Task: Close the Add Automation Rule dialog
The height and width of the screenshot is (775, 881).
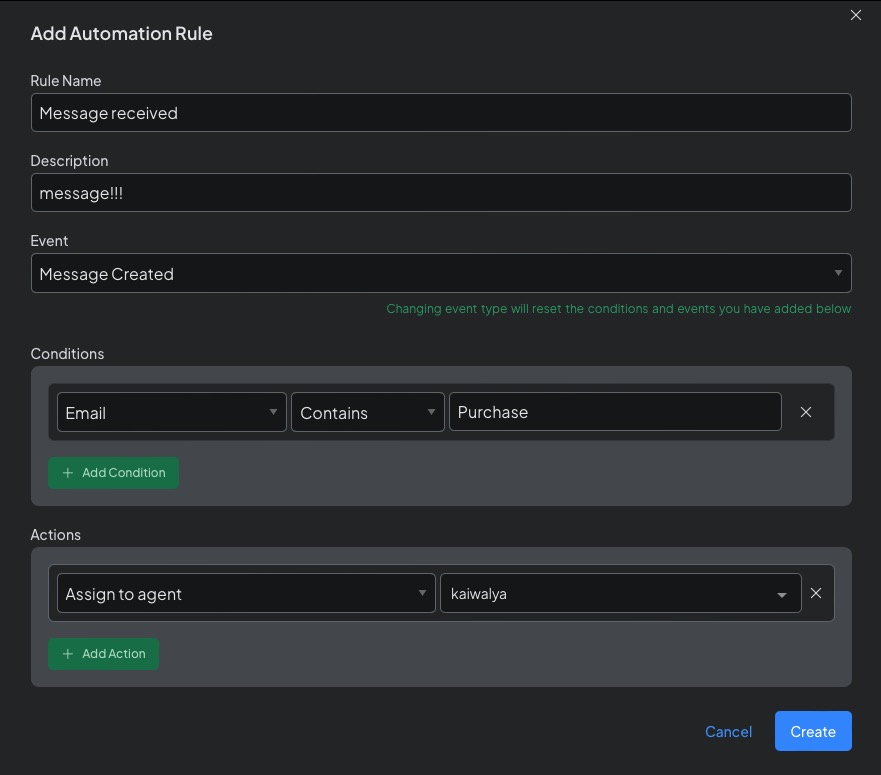Action: pos(856,15)
